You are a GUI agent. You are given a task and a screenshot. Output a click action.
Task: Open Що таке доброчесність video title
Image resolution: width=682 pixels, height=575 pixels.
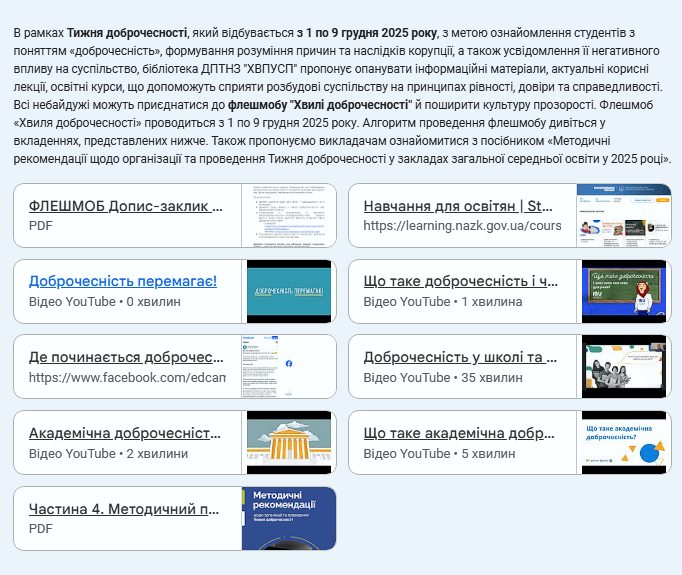pyautogui.click(x=460, y=281)
